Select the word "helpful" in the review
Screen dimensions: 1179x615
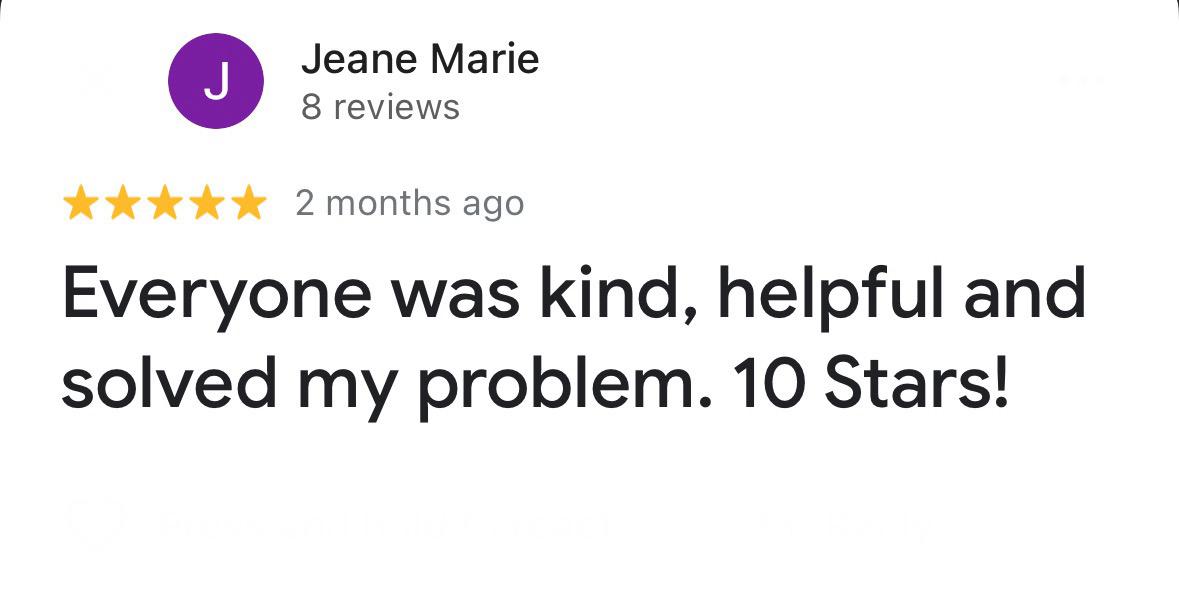pos(839,294)
